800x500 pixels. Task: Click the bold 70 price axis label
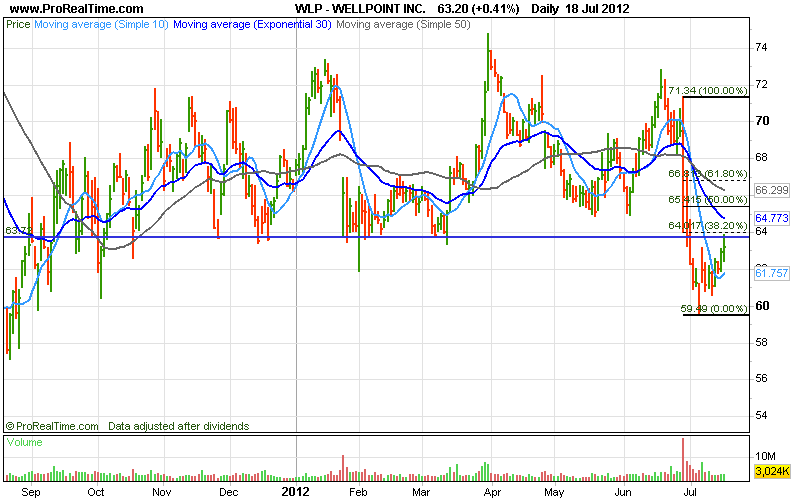point(762,121)
